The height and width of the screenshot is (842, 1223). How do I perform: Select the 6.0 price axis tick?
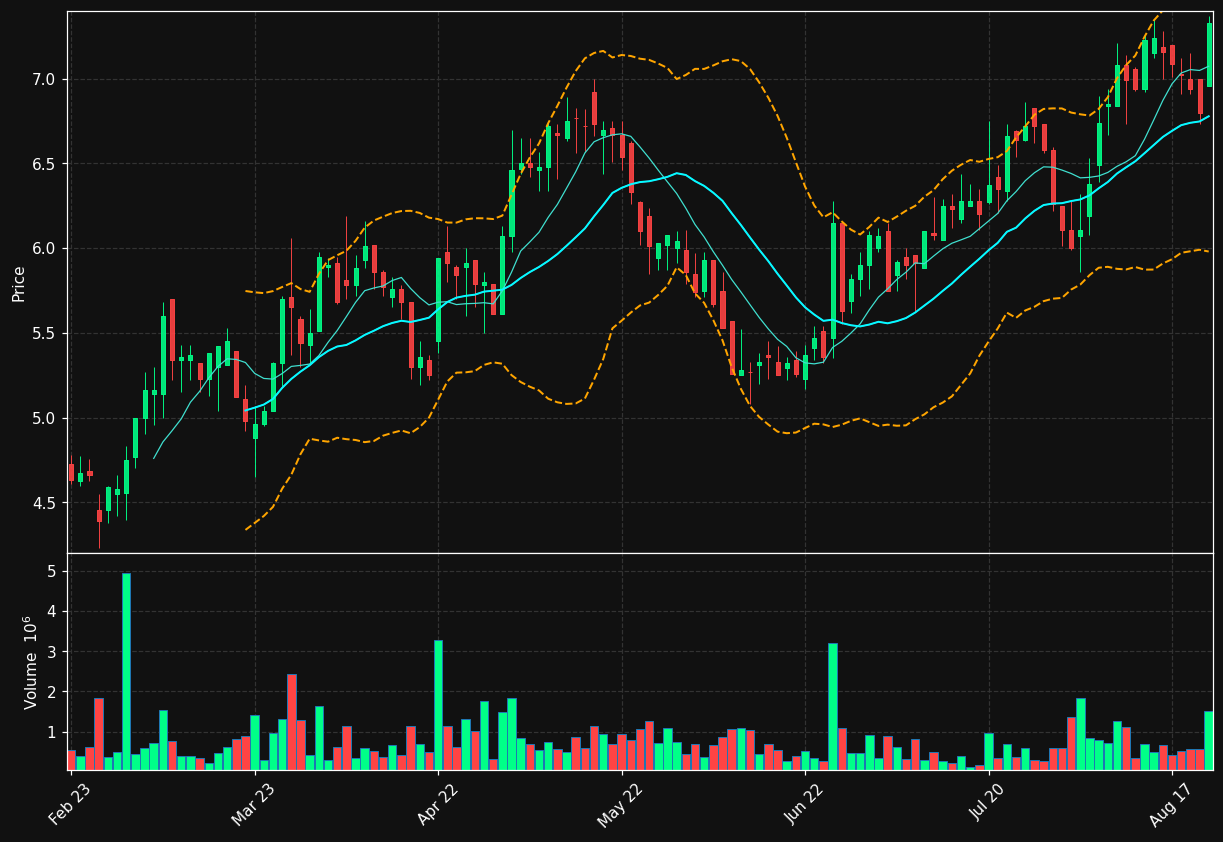46,249
